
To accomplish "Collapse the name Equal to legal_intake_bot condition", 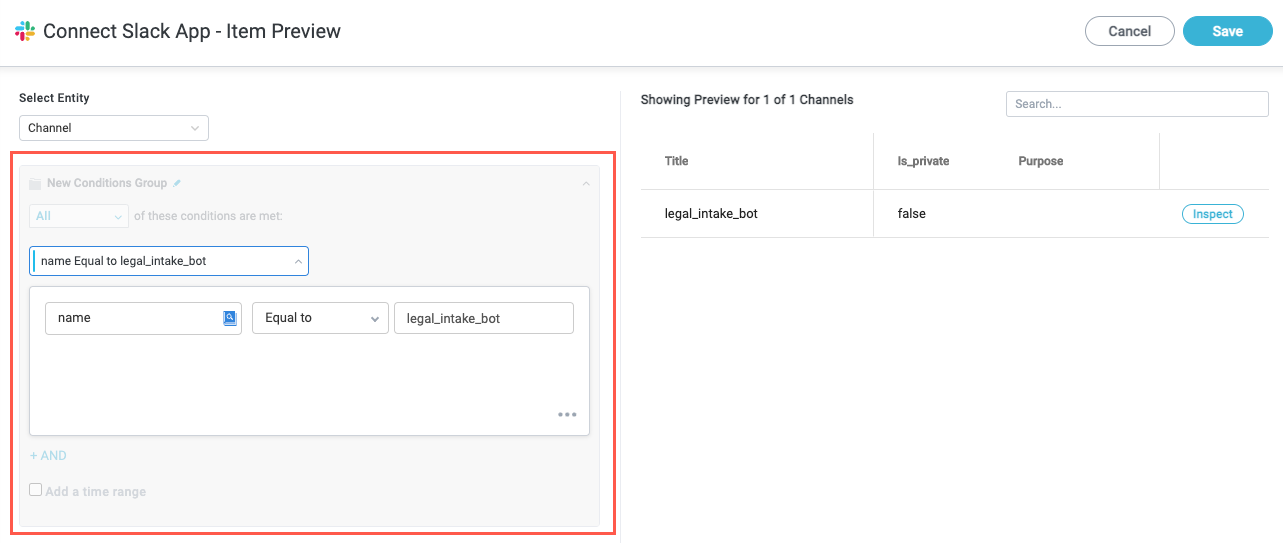I will click(x=298, y=261).
